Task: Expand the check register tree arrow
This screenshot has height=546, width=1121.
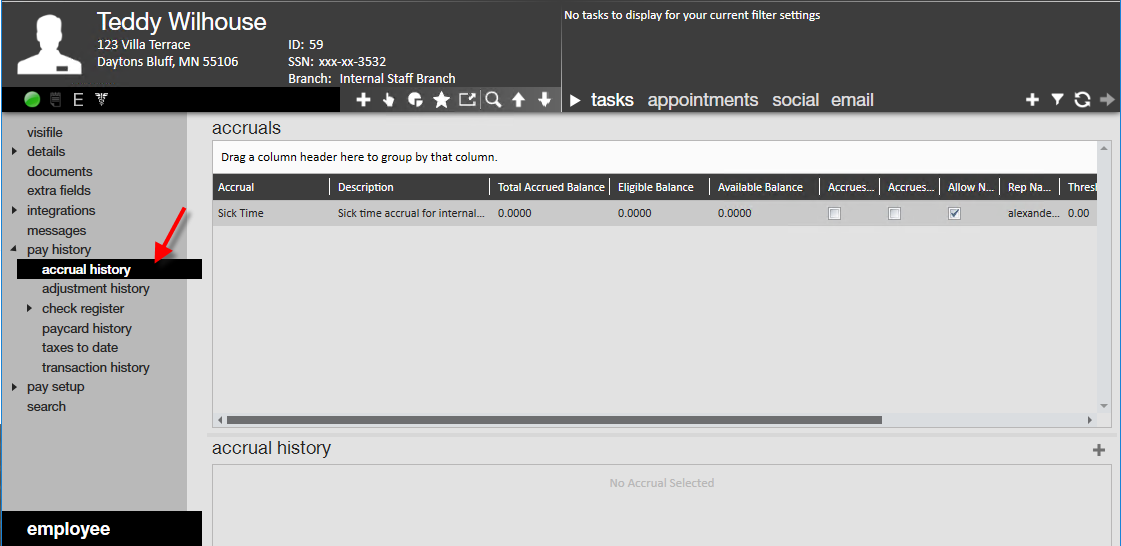Action: pyautogui.click(x=29, y=309)
